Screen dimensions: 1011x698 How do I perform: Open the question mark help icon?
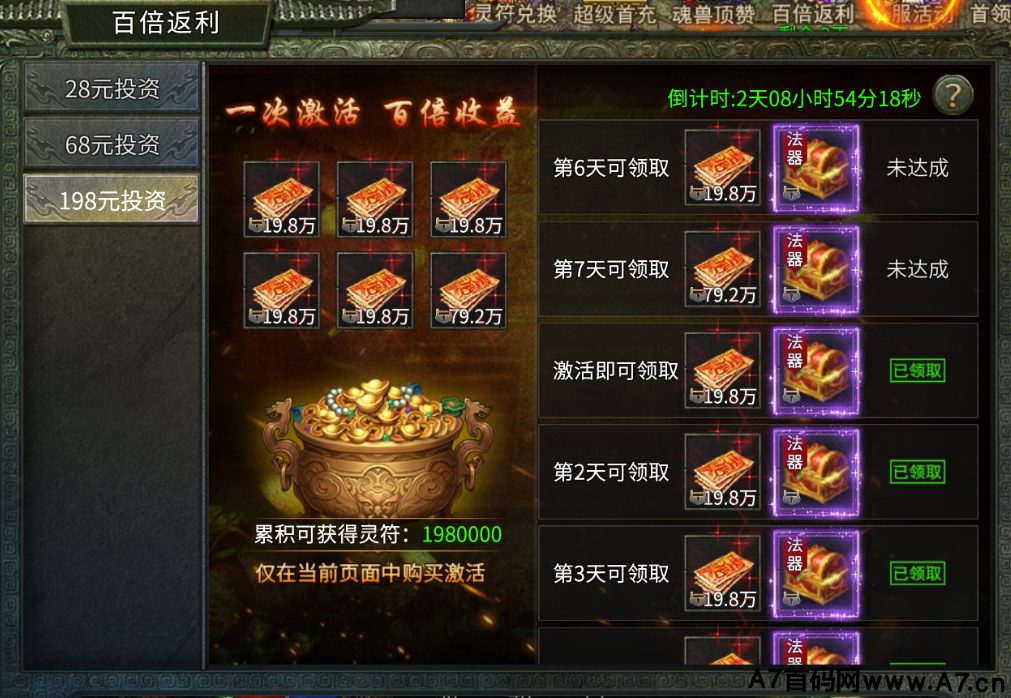[x=953, y=95]
